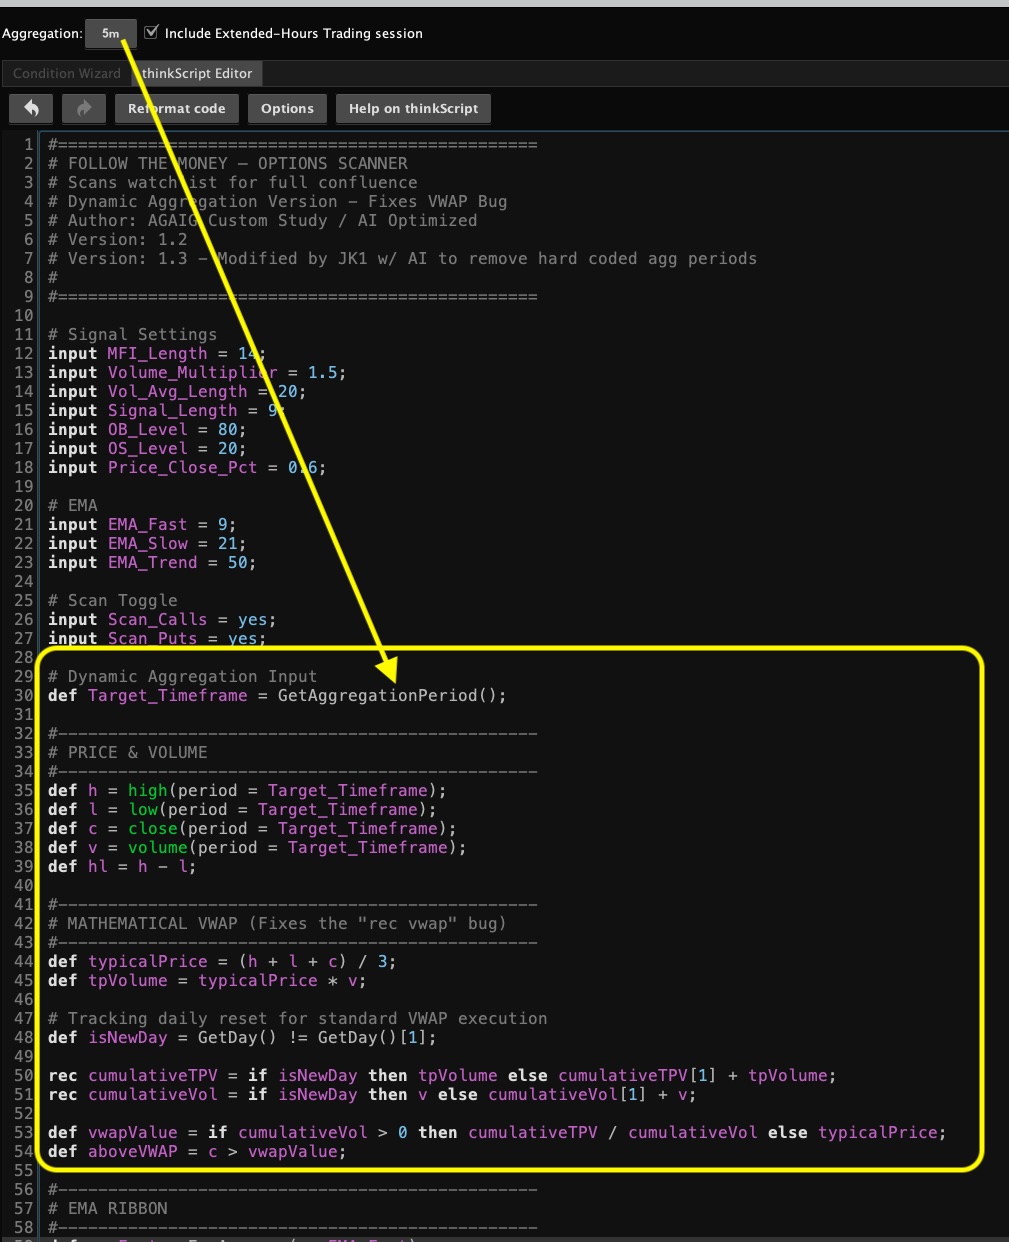1009x1242 pixels.
Task: Click the '# PRICE & VOLUME' comment
Action: click(128, 753)
